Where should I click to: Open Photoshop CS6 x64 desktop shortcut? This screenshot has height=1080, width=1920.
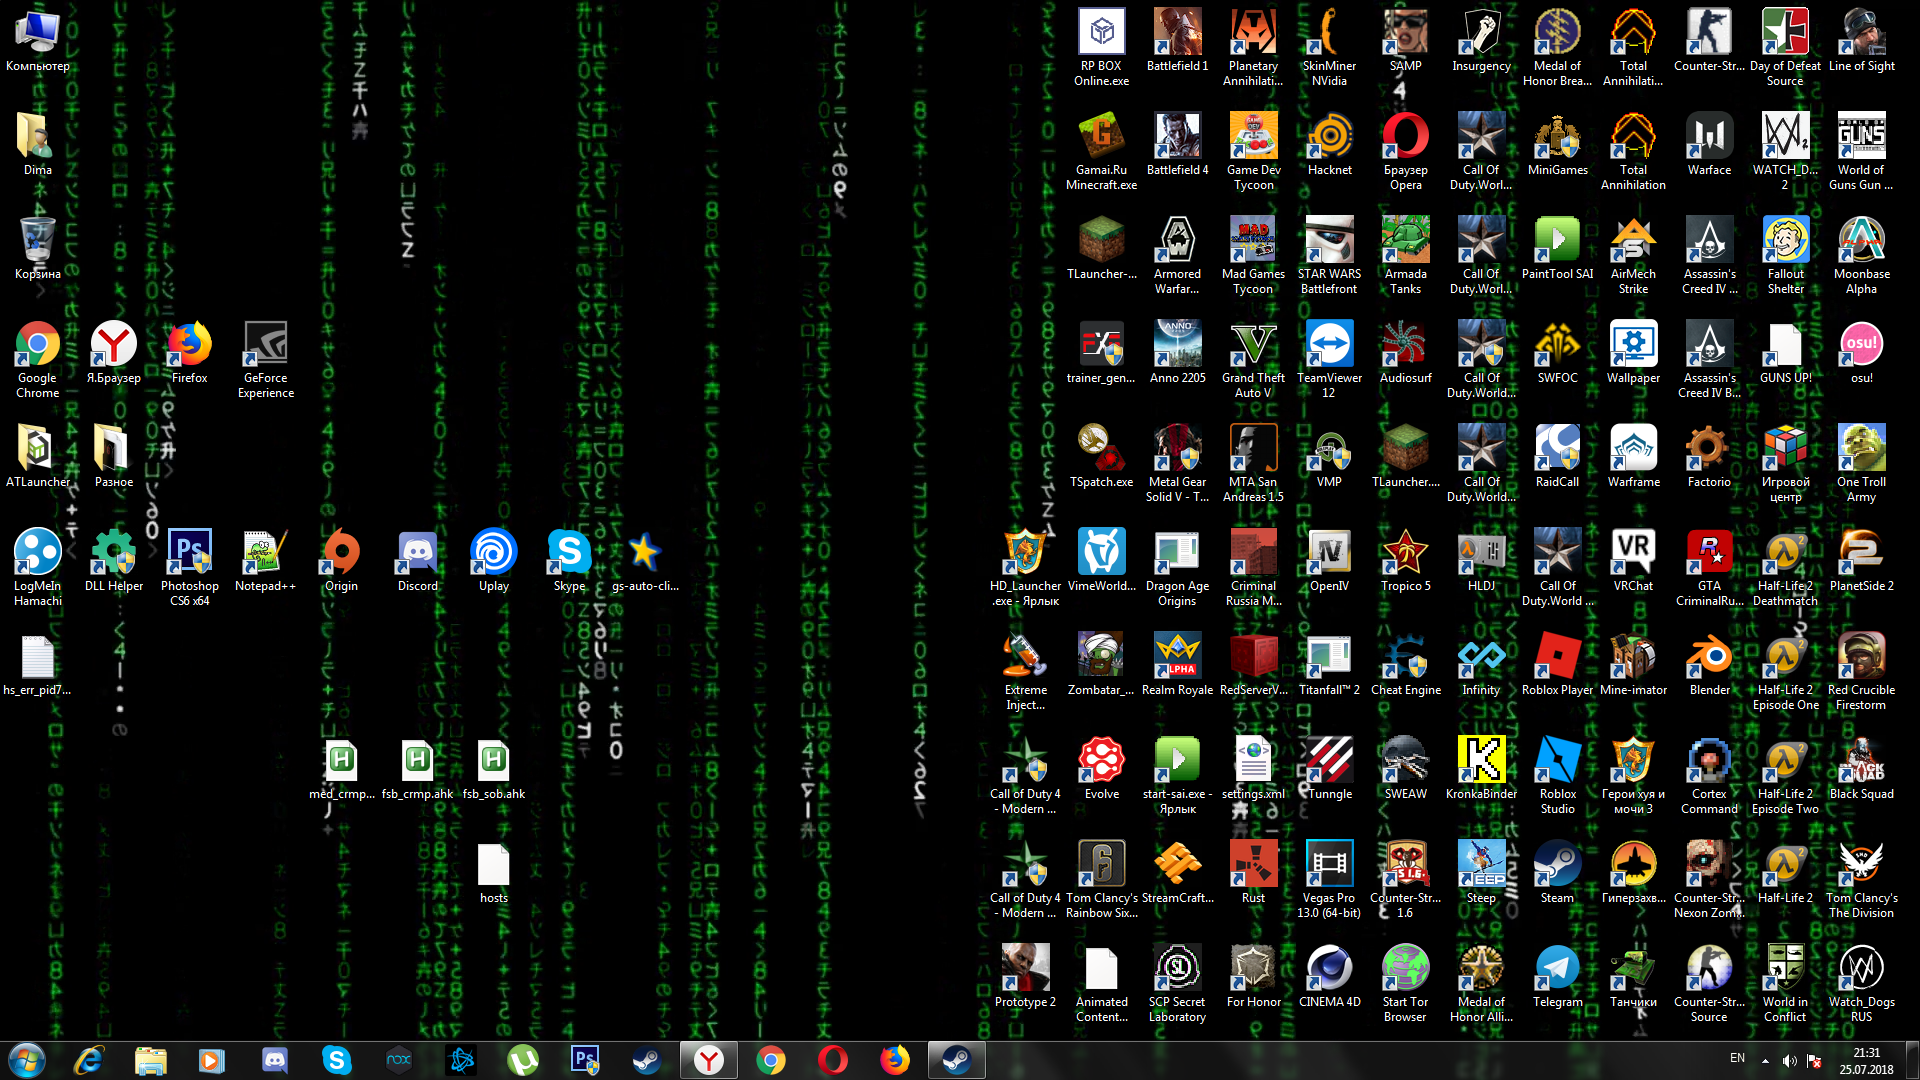click(190, 567)
